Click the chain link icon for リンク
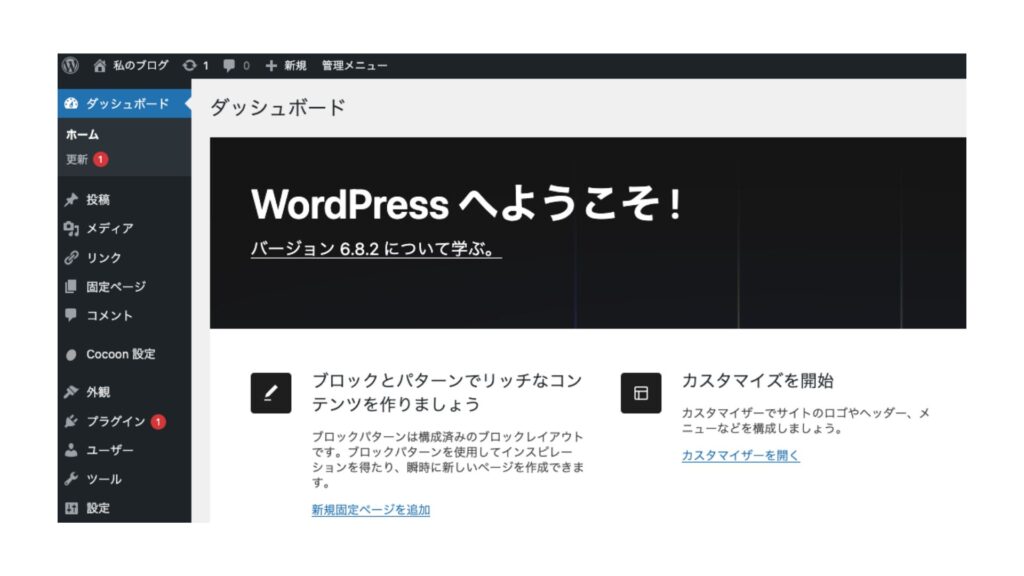Screen dimensions: 1024x576 (71, 257)
